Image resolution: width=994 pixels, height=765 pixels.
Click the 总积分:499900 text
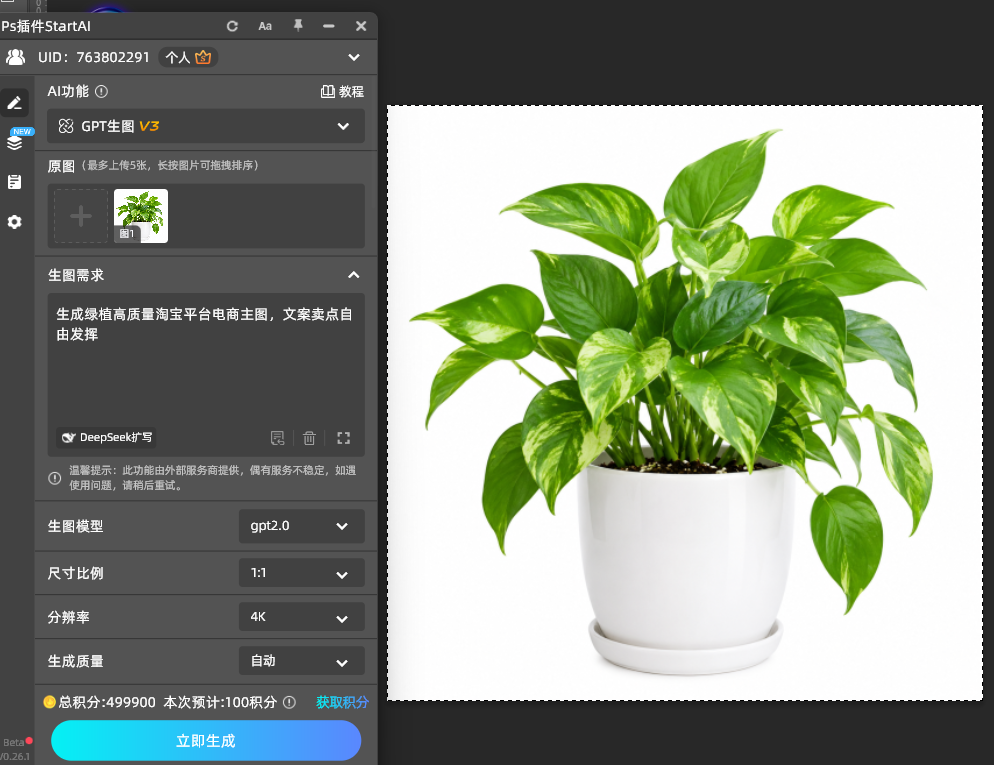[107, 702]
